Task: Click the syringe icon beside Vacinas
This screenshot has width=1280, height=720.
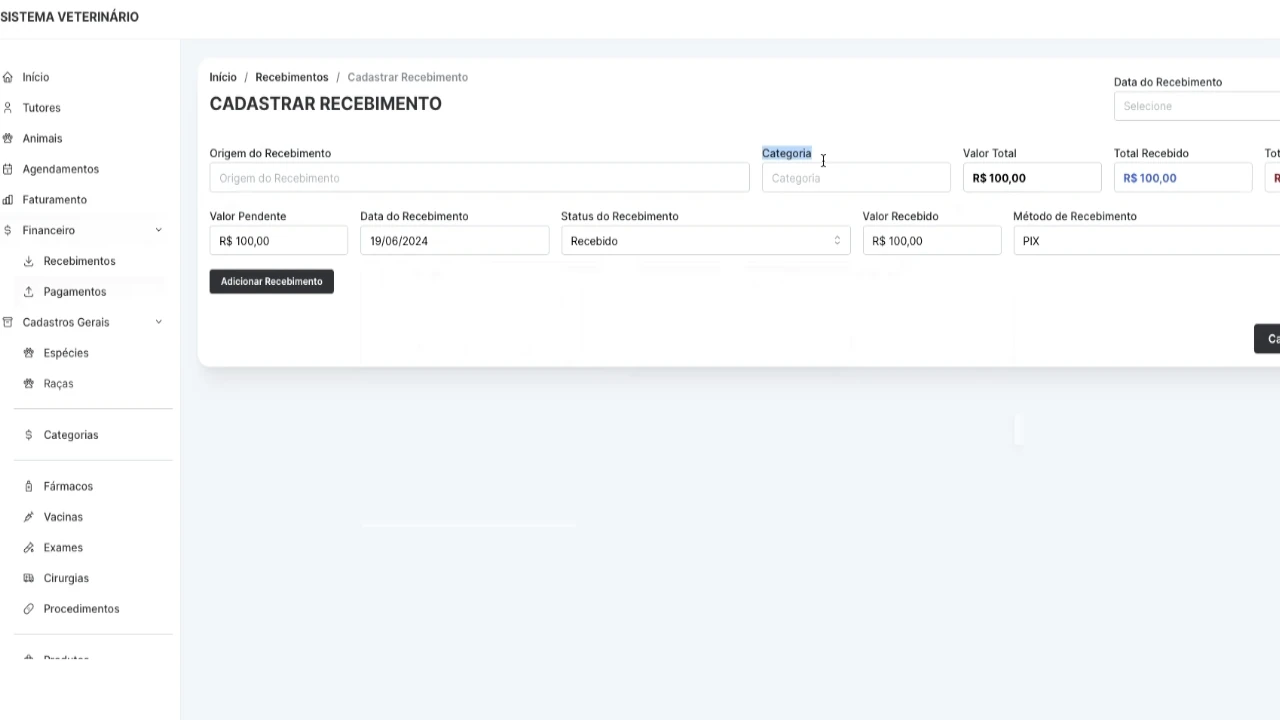Action: point(29,517)
